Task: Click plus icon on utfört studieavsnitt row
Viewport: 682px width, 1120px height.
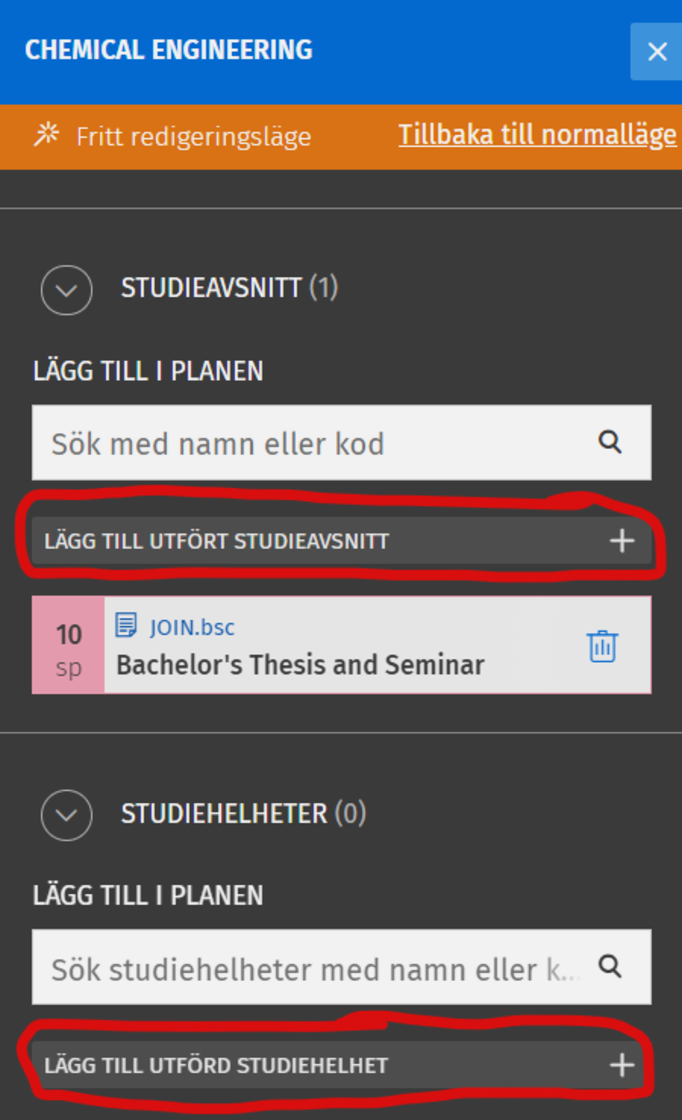Action: click(x=622, y=541)
